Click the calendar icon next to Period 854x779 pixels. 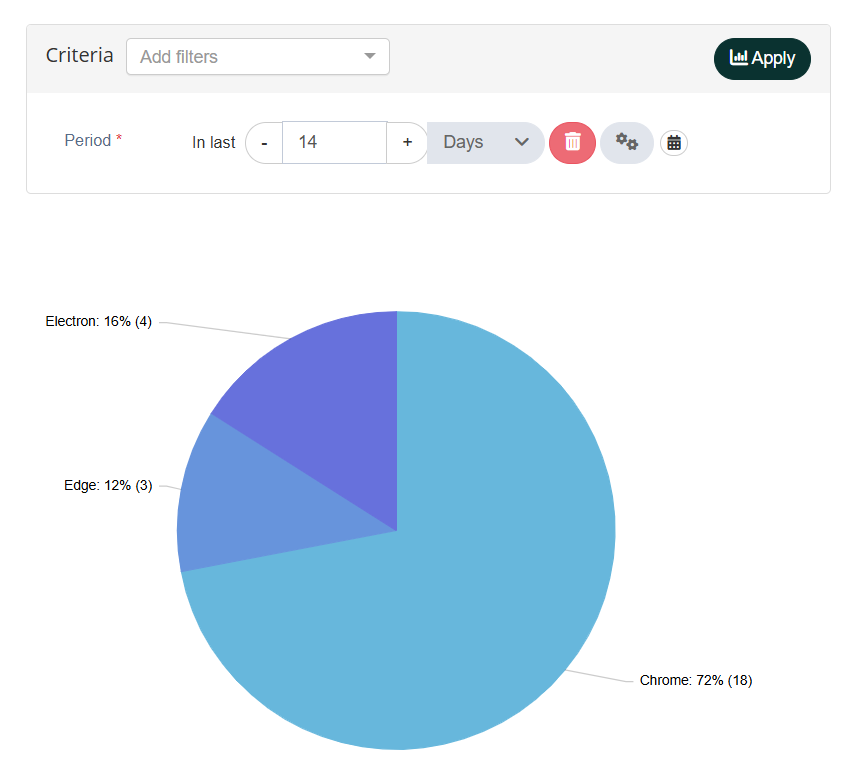click(x=674, y=143)
